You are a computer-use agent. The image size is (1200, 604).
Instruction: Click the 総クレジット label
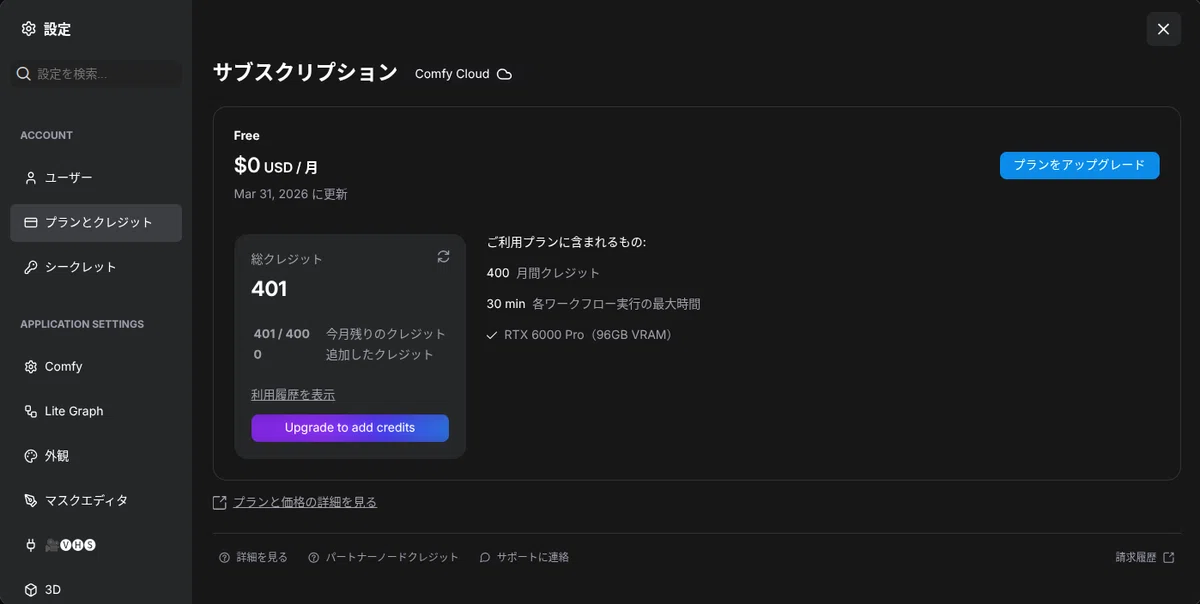point(287,259)
